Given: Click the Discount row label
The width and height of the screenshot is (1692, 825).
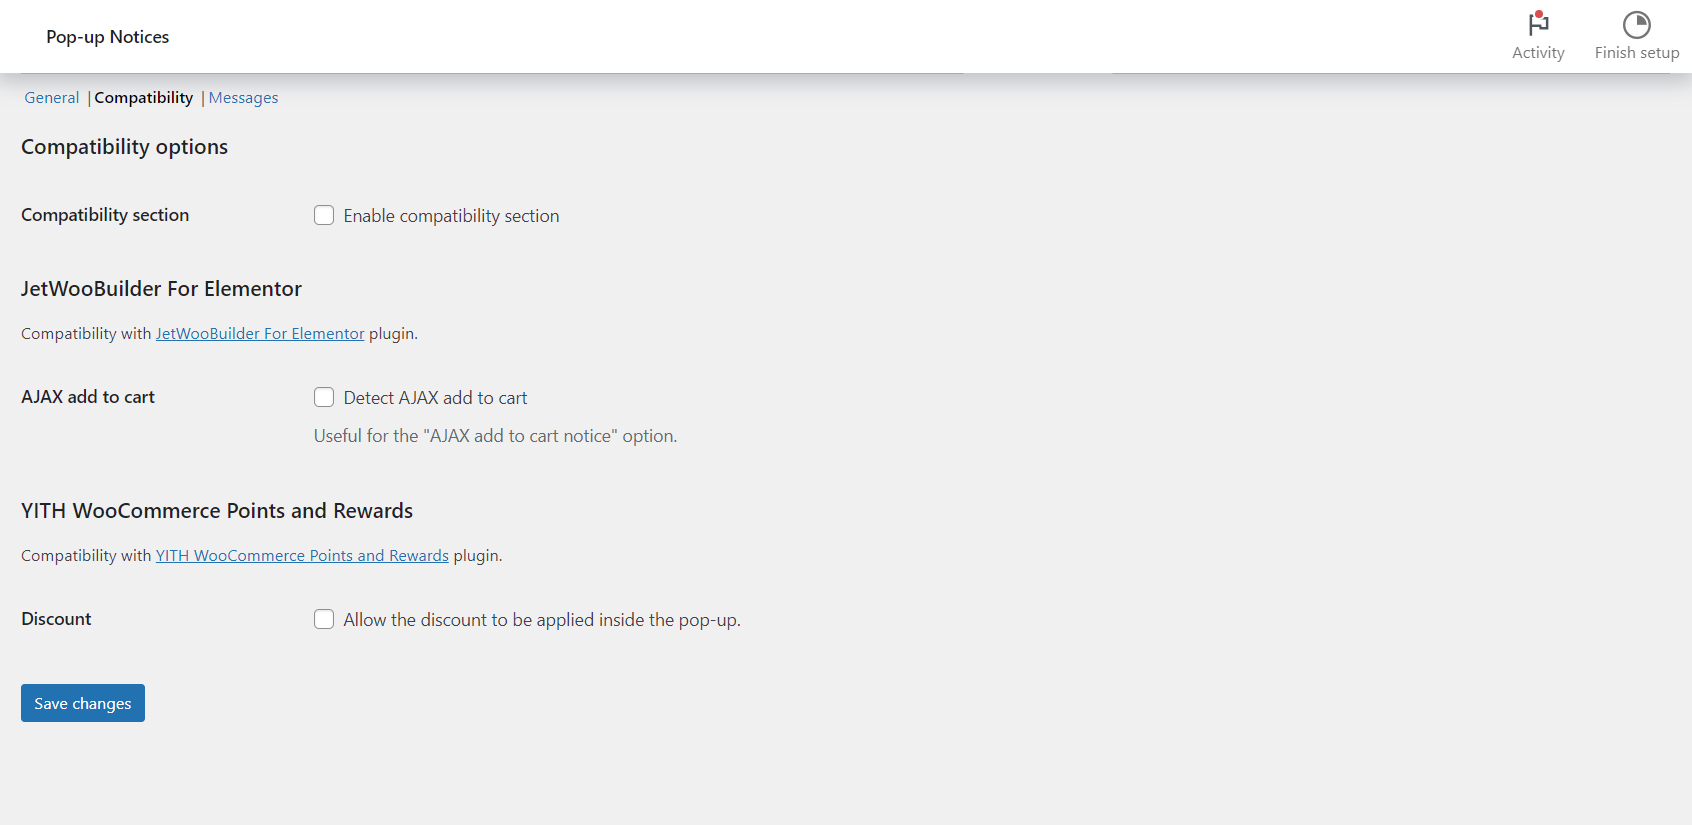Looking at the screenshot, I should (x=56, y=618).
